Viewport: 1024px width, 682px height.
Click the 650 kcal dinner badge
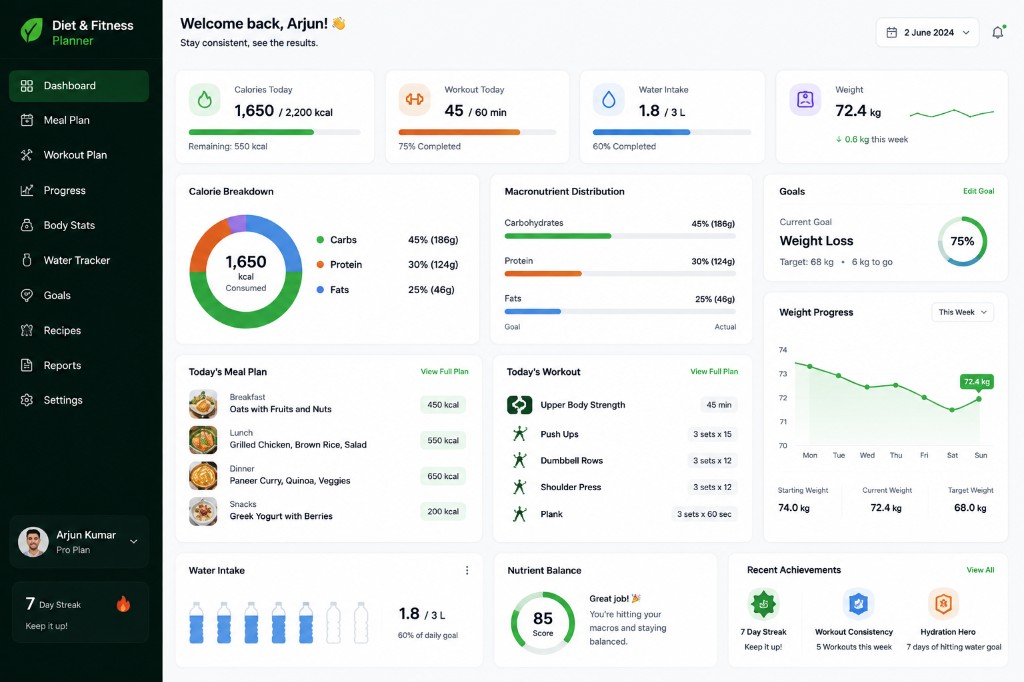443,476
